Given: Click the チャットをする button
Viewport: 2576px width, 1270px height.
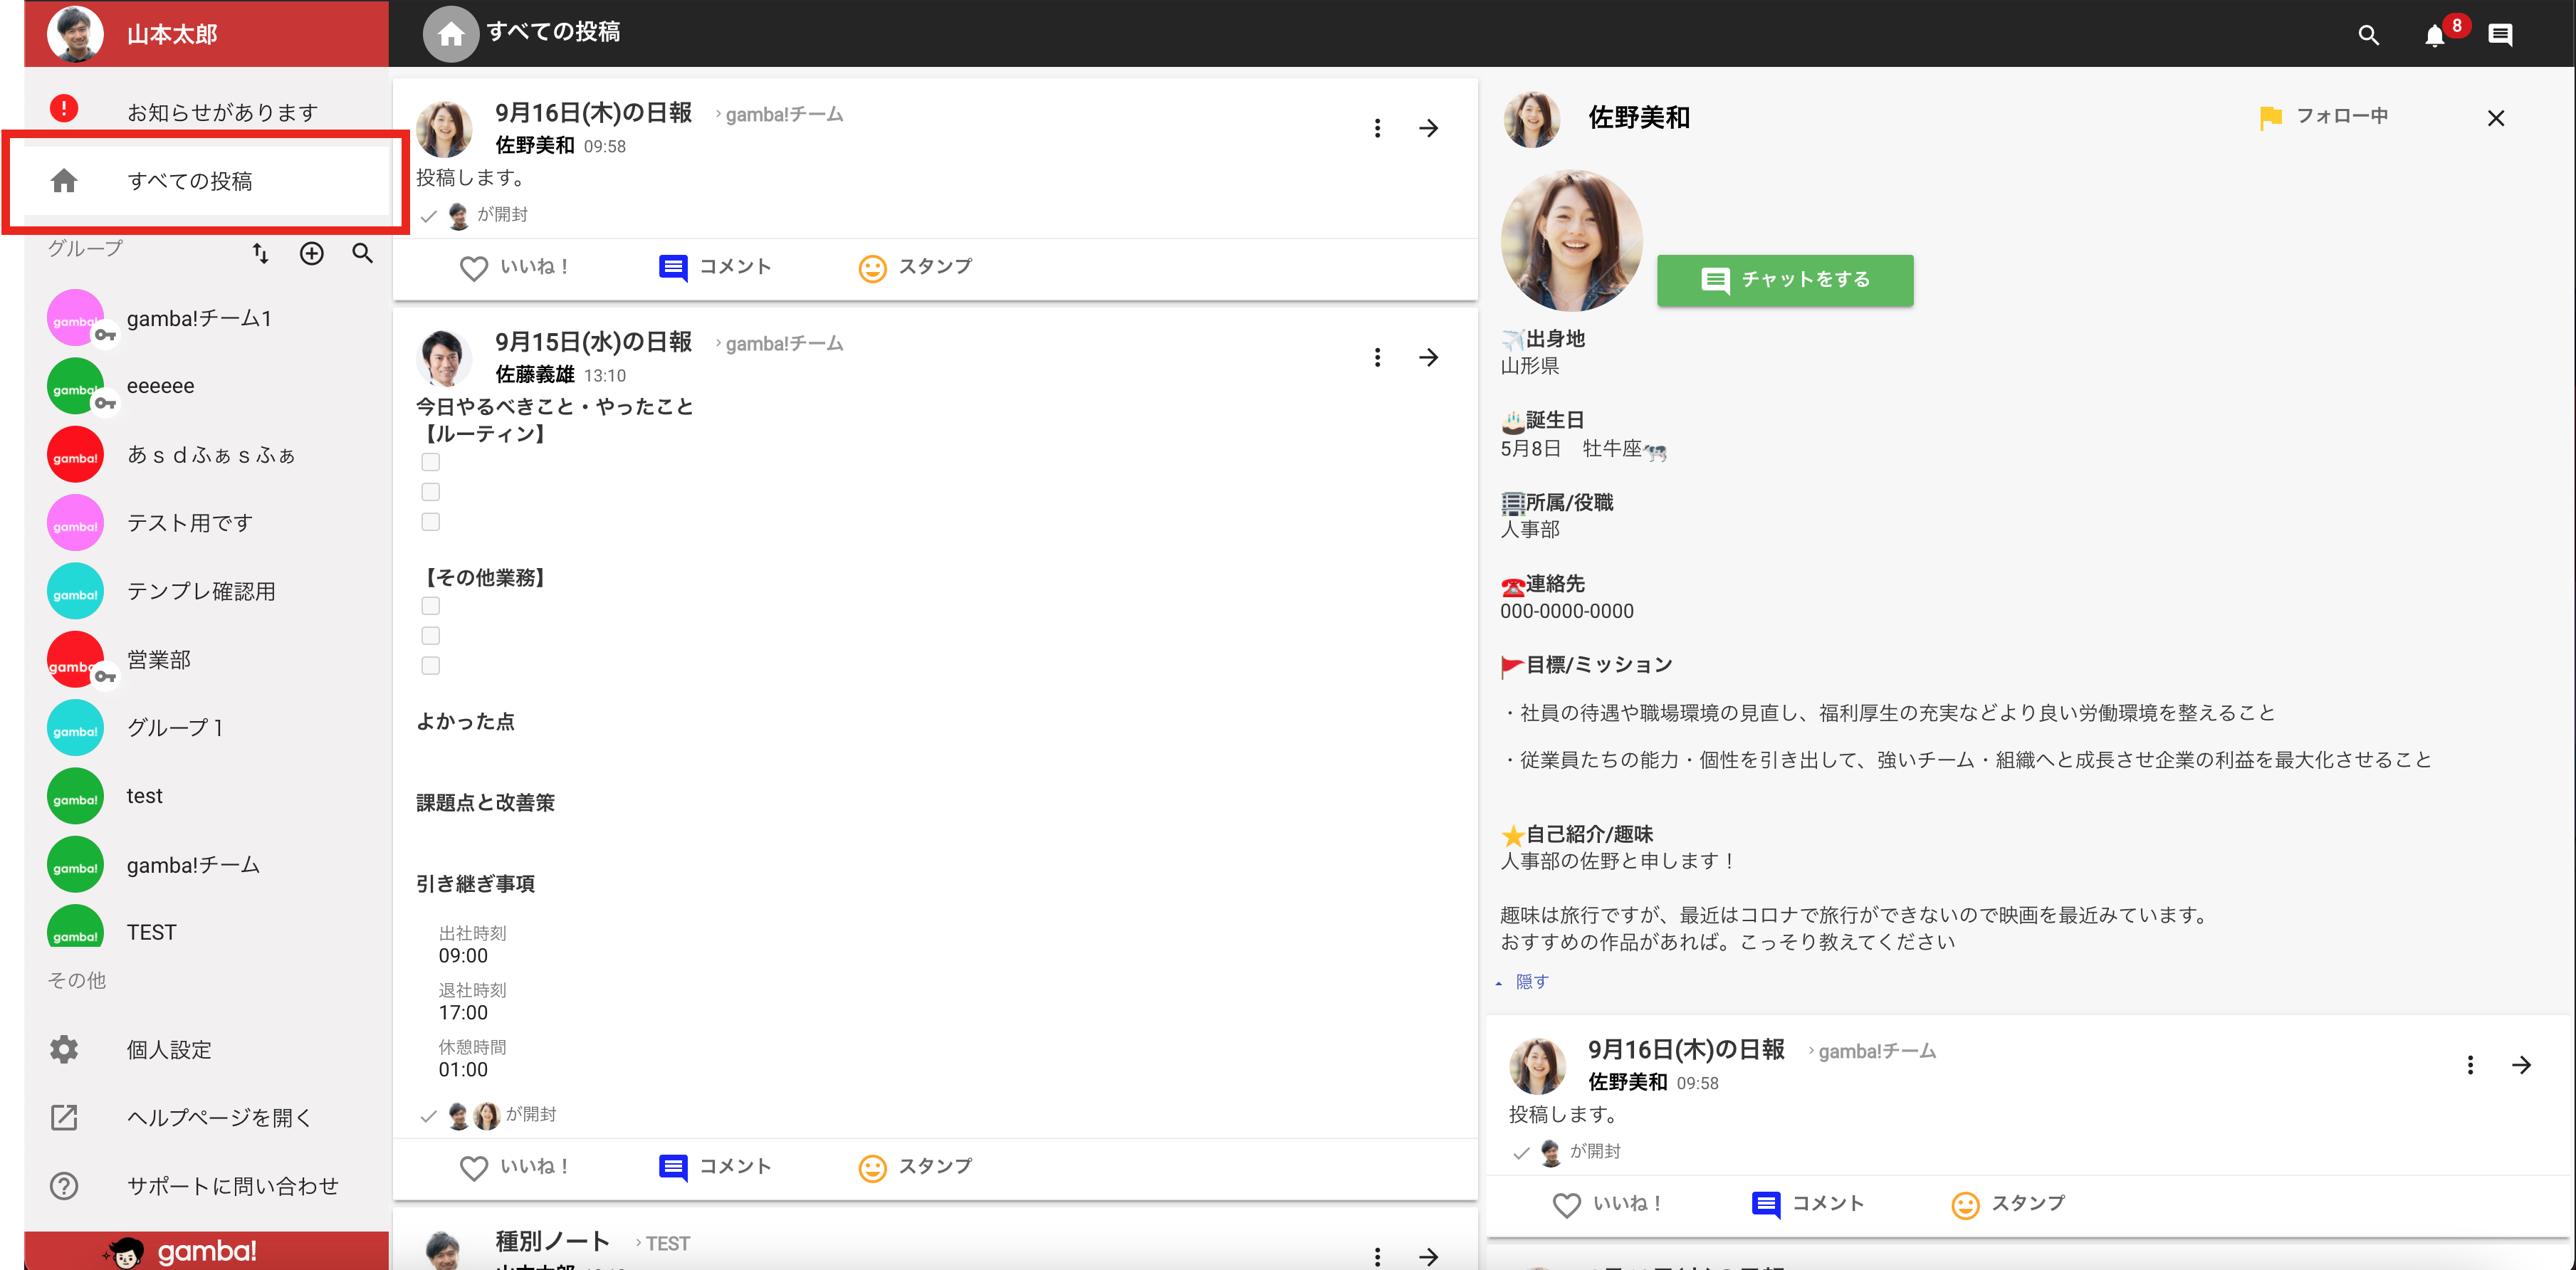Looking at the screenshot, I should [1785, 280].
